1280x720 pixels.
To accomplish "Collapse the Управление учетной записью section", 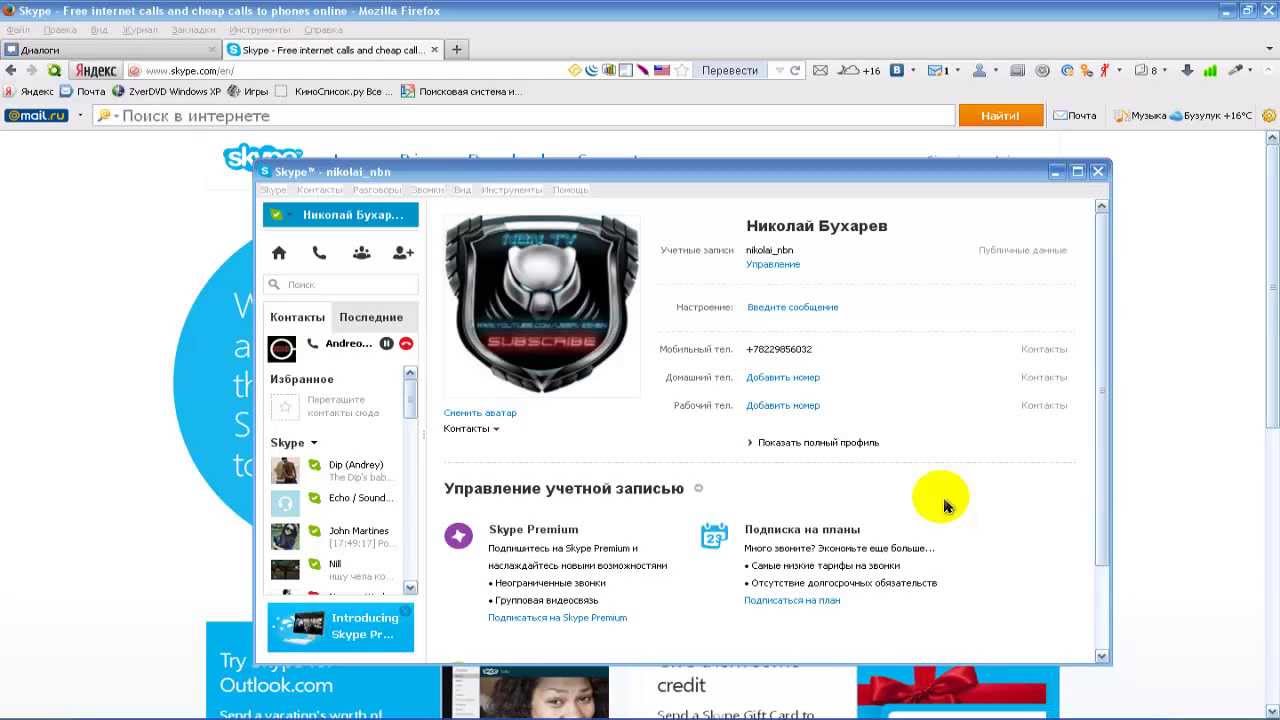I will click(698, 488).
